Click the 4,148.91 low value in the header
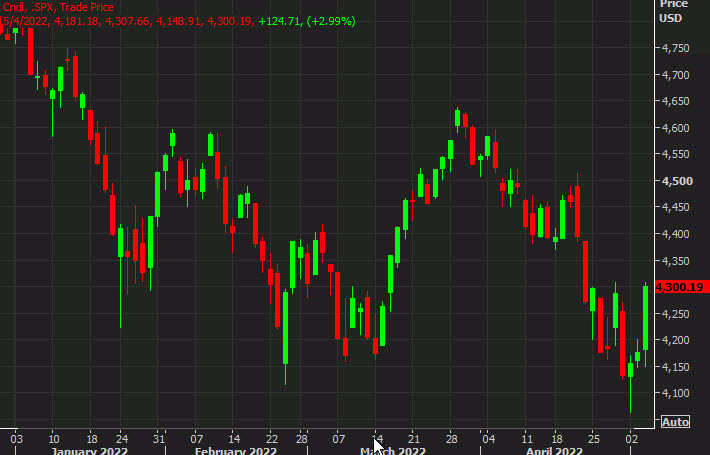 (179, 21)
